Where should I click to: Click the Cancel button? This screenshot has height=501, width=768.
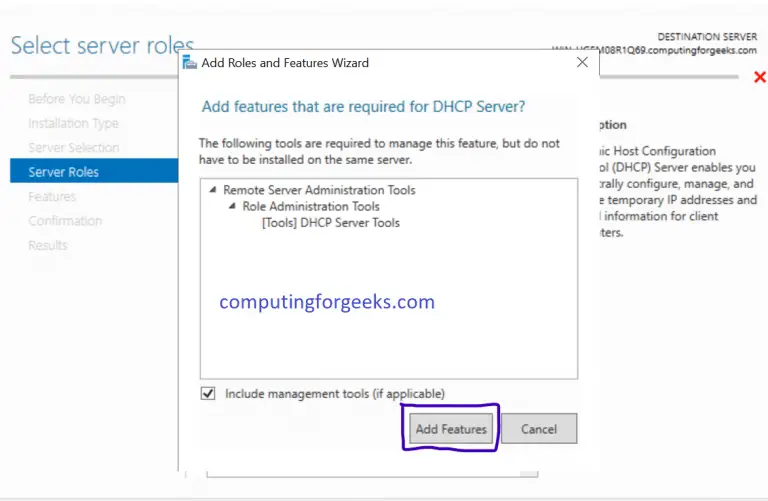point(538,429)
